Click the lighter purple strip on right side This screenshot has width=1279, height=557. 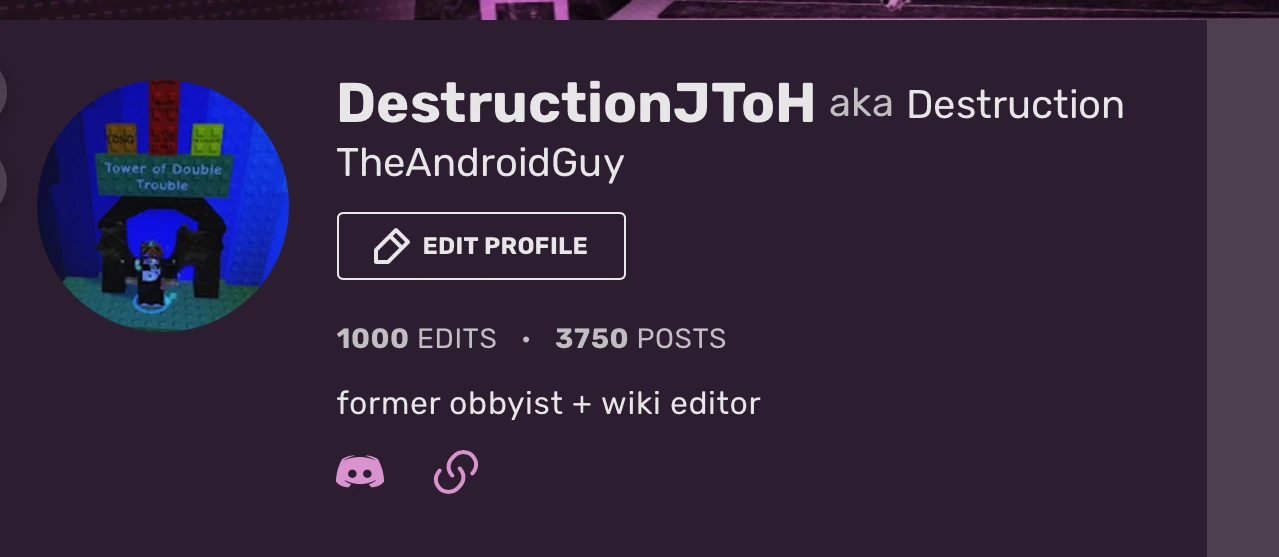(1243, 288)
